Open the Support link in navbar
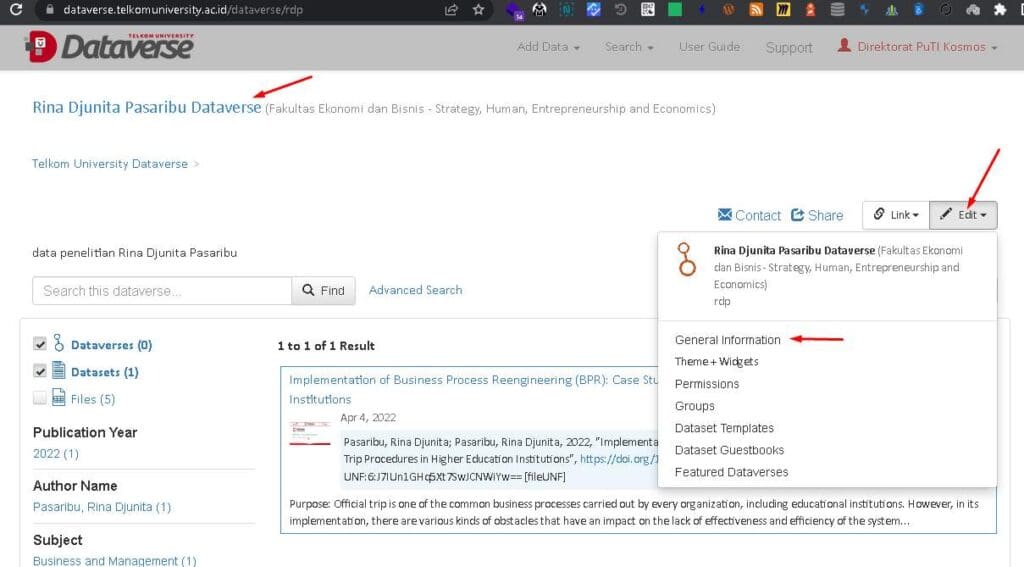This screenshot has width=1024, height=567. 789,47
